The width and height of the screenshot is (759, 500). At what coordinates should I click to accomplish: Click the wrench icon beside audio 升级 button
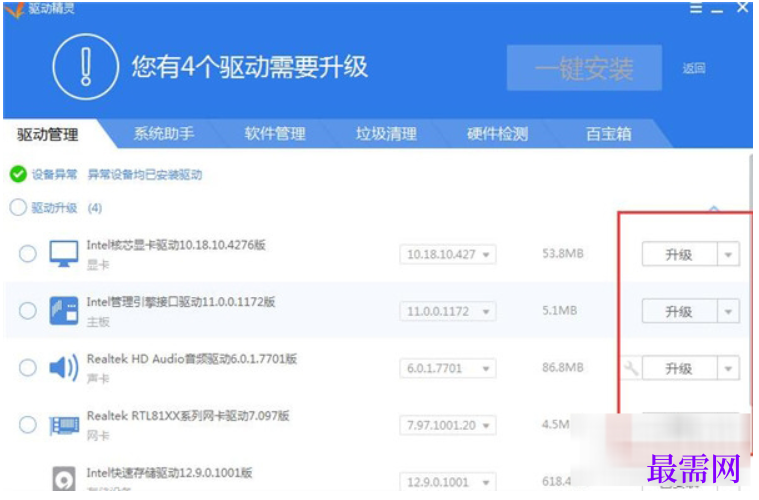(x=631, y=368)
